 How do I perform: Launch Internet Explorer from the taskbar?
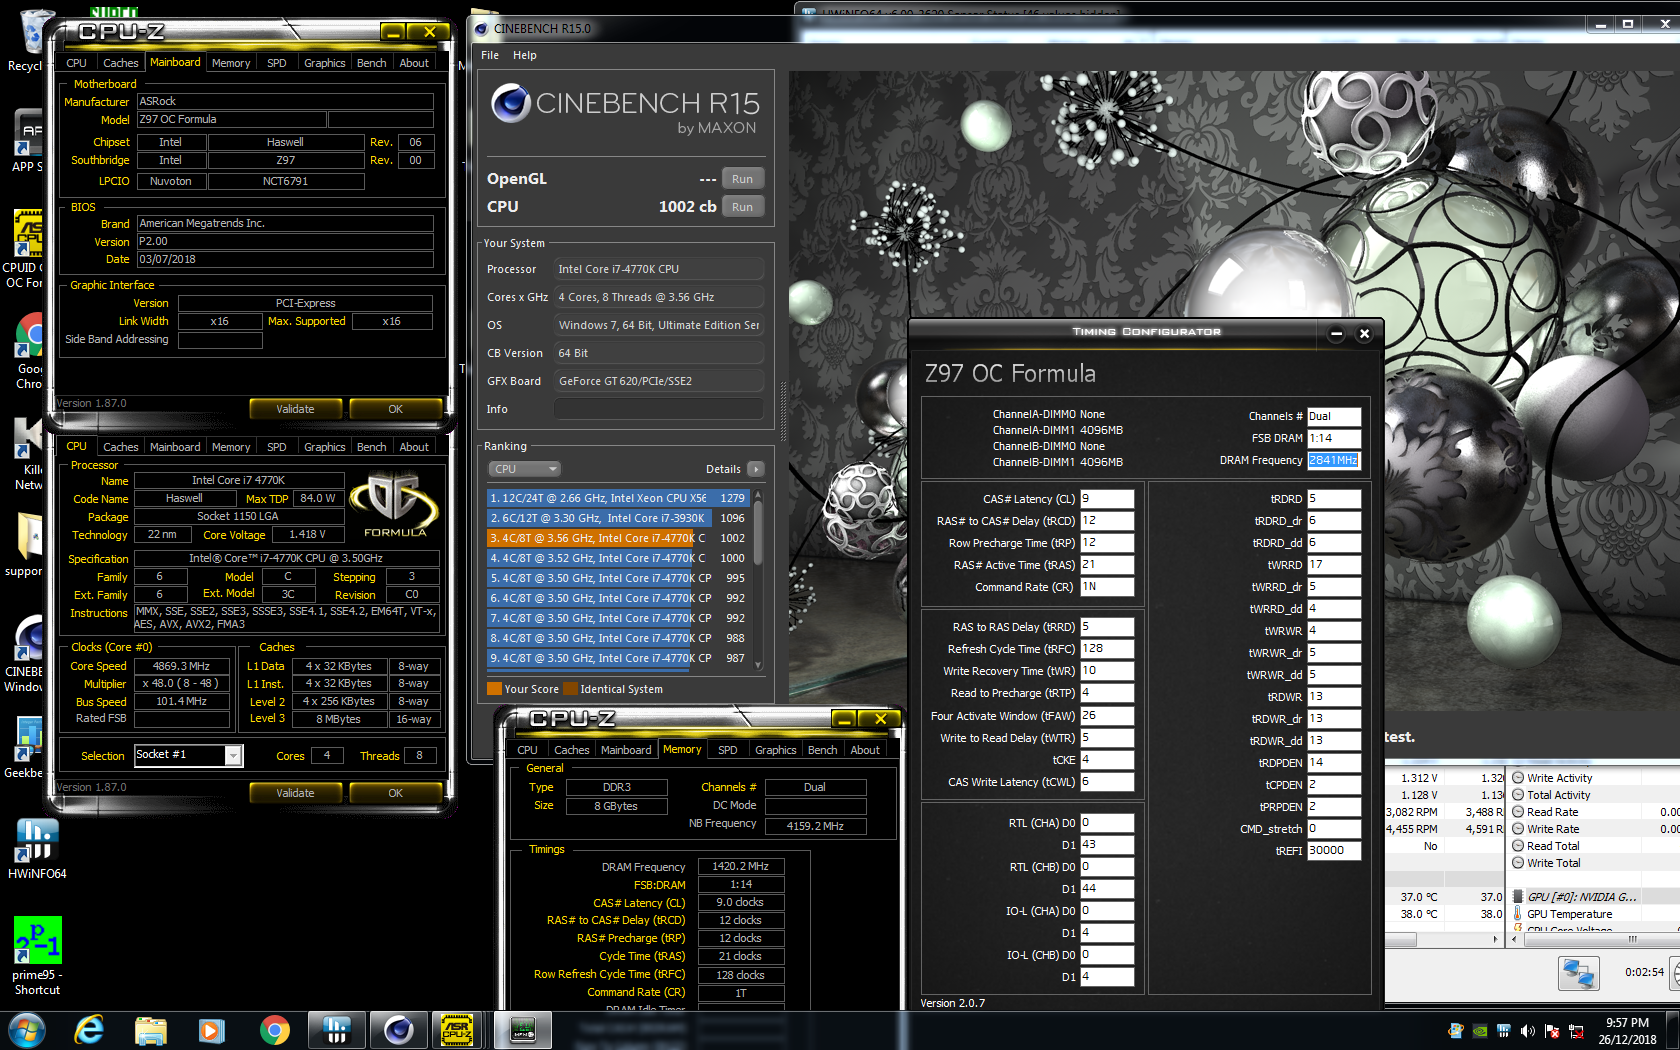click(x=90, y=1030)
